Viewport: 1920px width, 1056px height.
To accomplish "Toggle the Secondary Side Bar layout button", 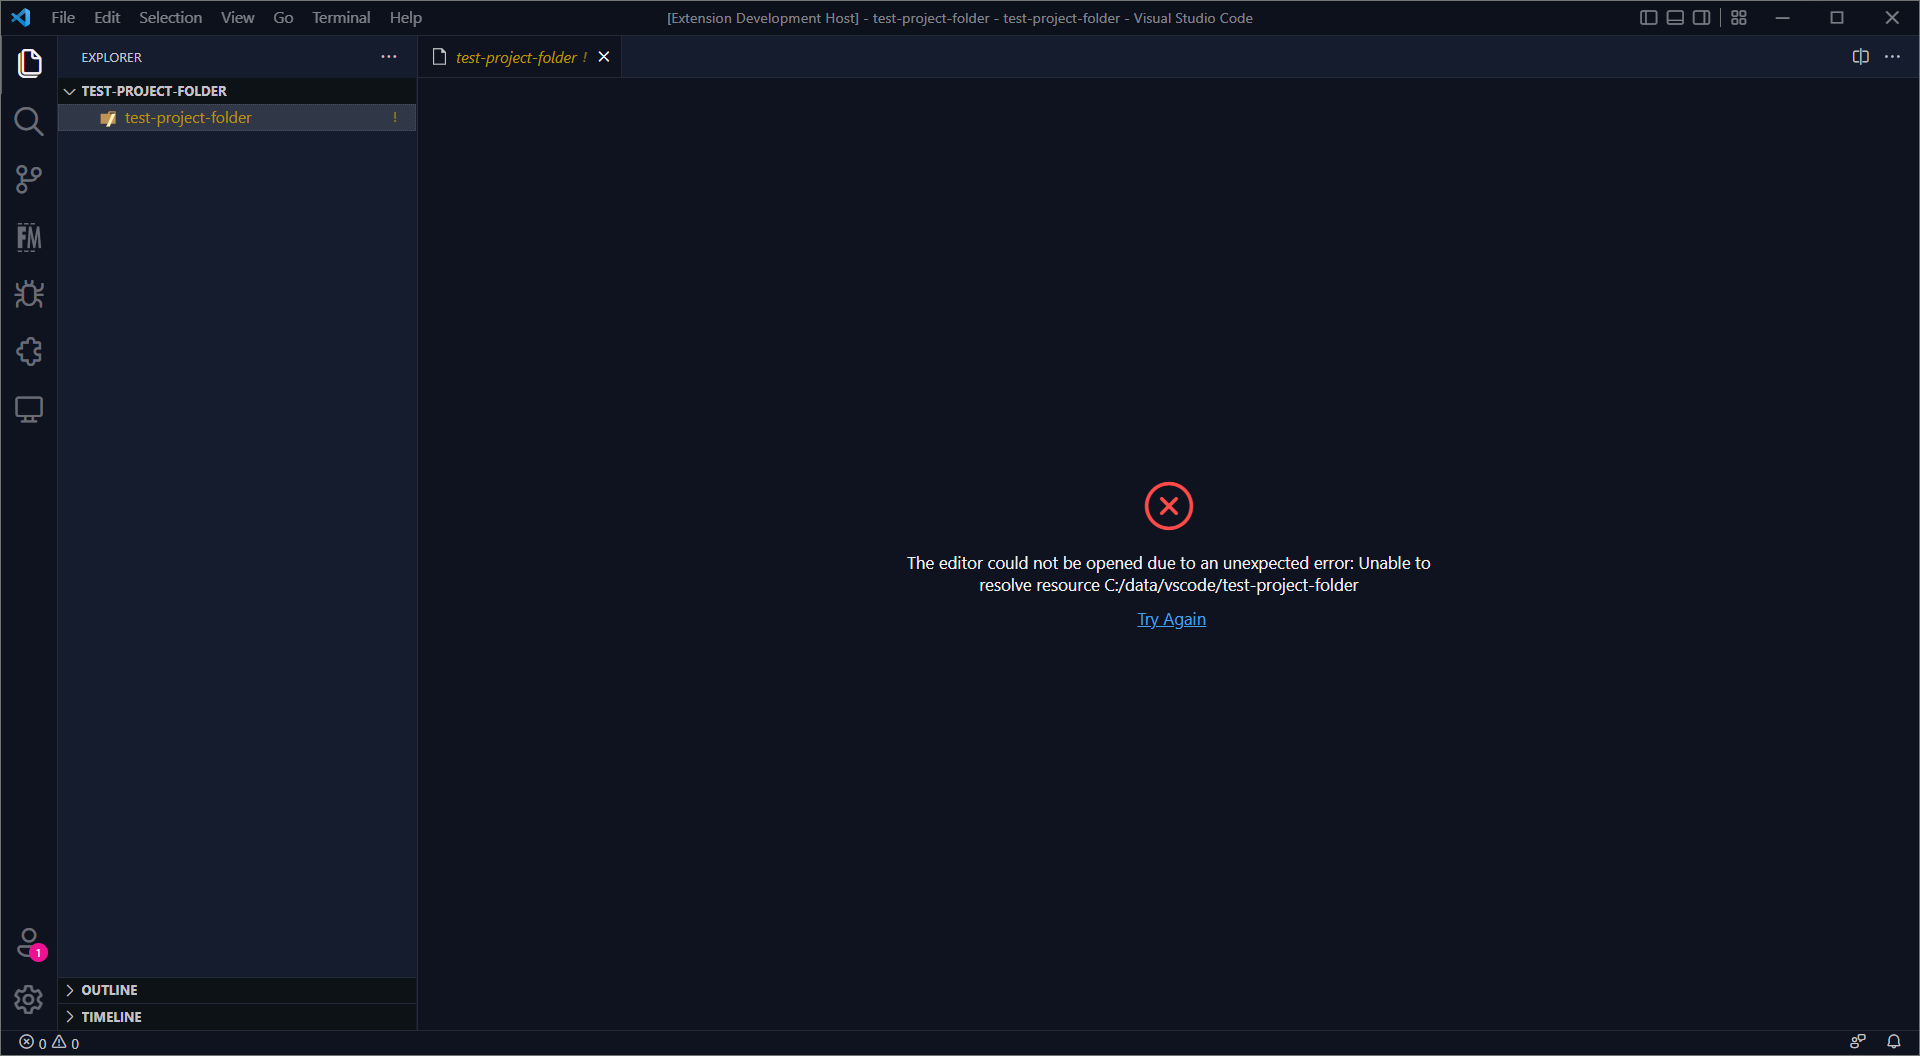I will pos(1701,18).
